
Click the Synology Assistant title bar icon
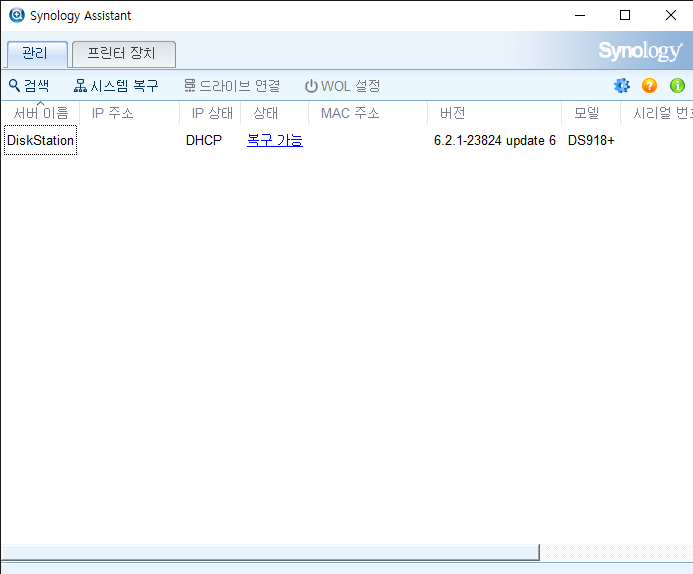[17, 15]
